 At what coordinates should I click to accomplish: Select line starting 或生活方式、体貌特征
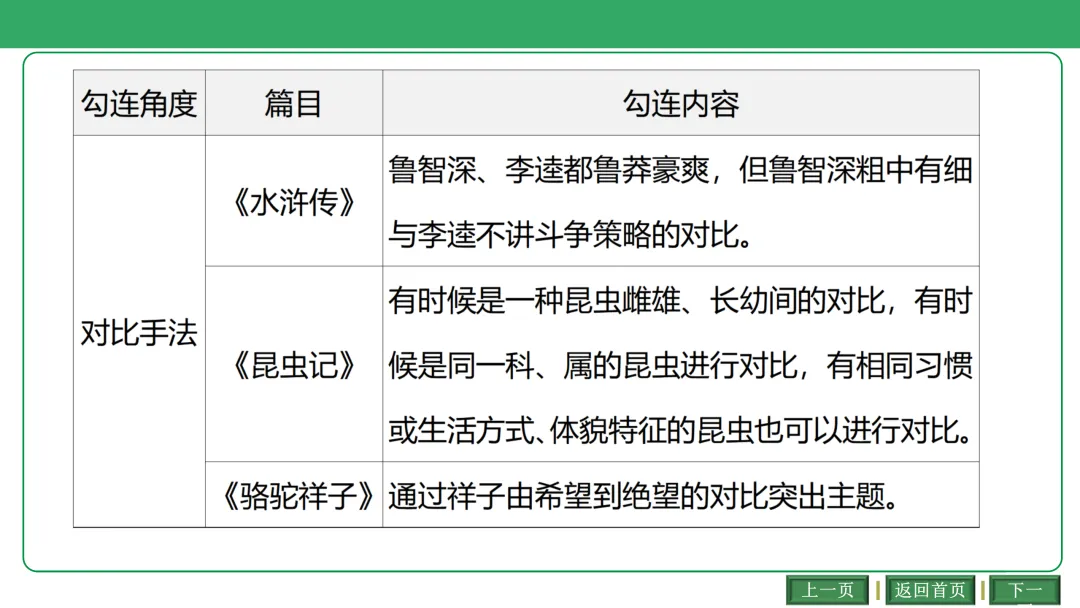point(681,430)
